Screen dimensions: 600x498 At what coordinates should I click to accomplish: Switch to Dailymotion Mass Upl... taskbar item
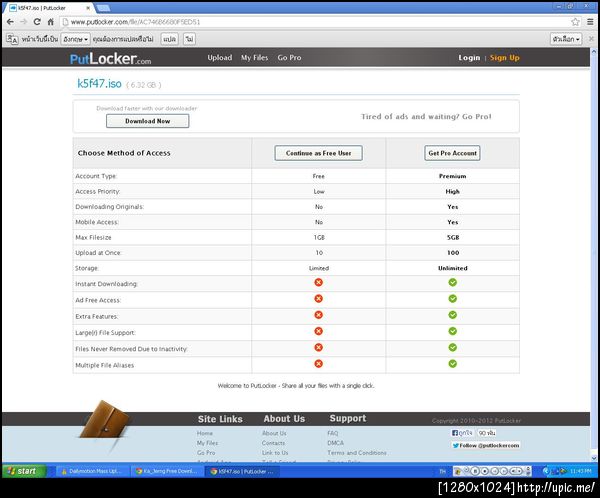92,471
